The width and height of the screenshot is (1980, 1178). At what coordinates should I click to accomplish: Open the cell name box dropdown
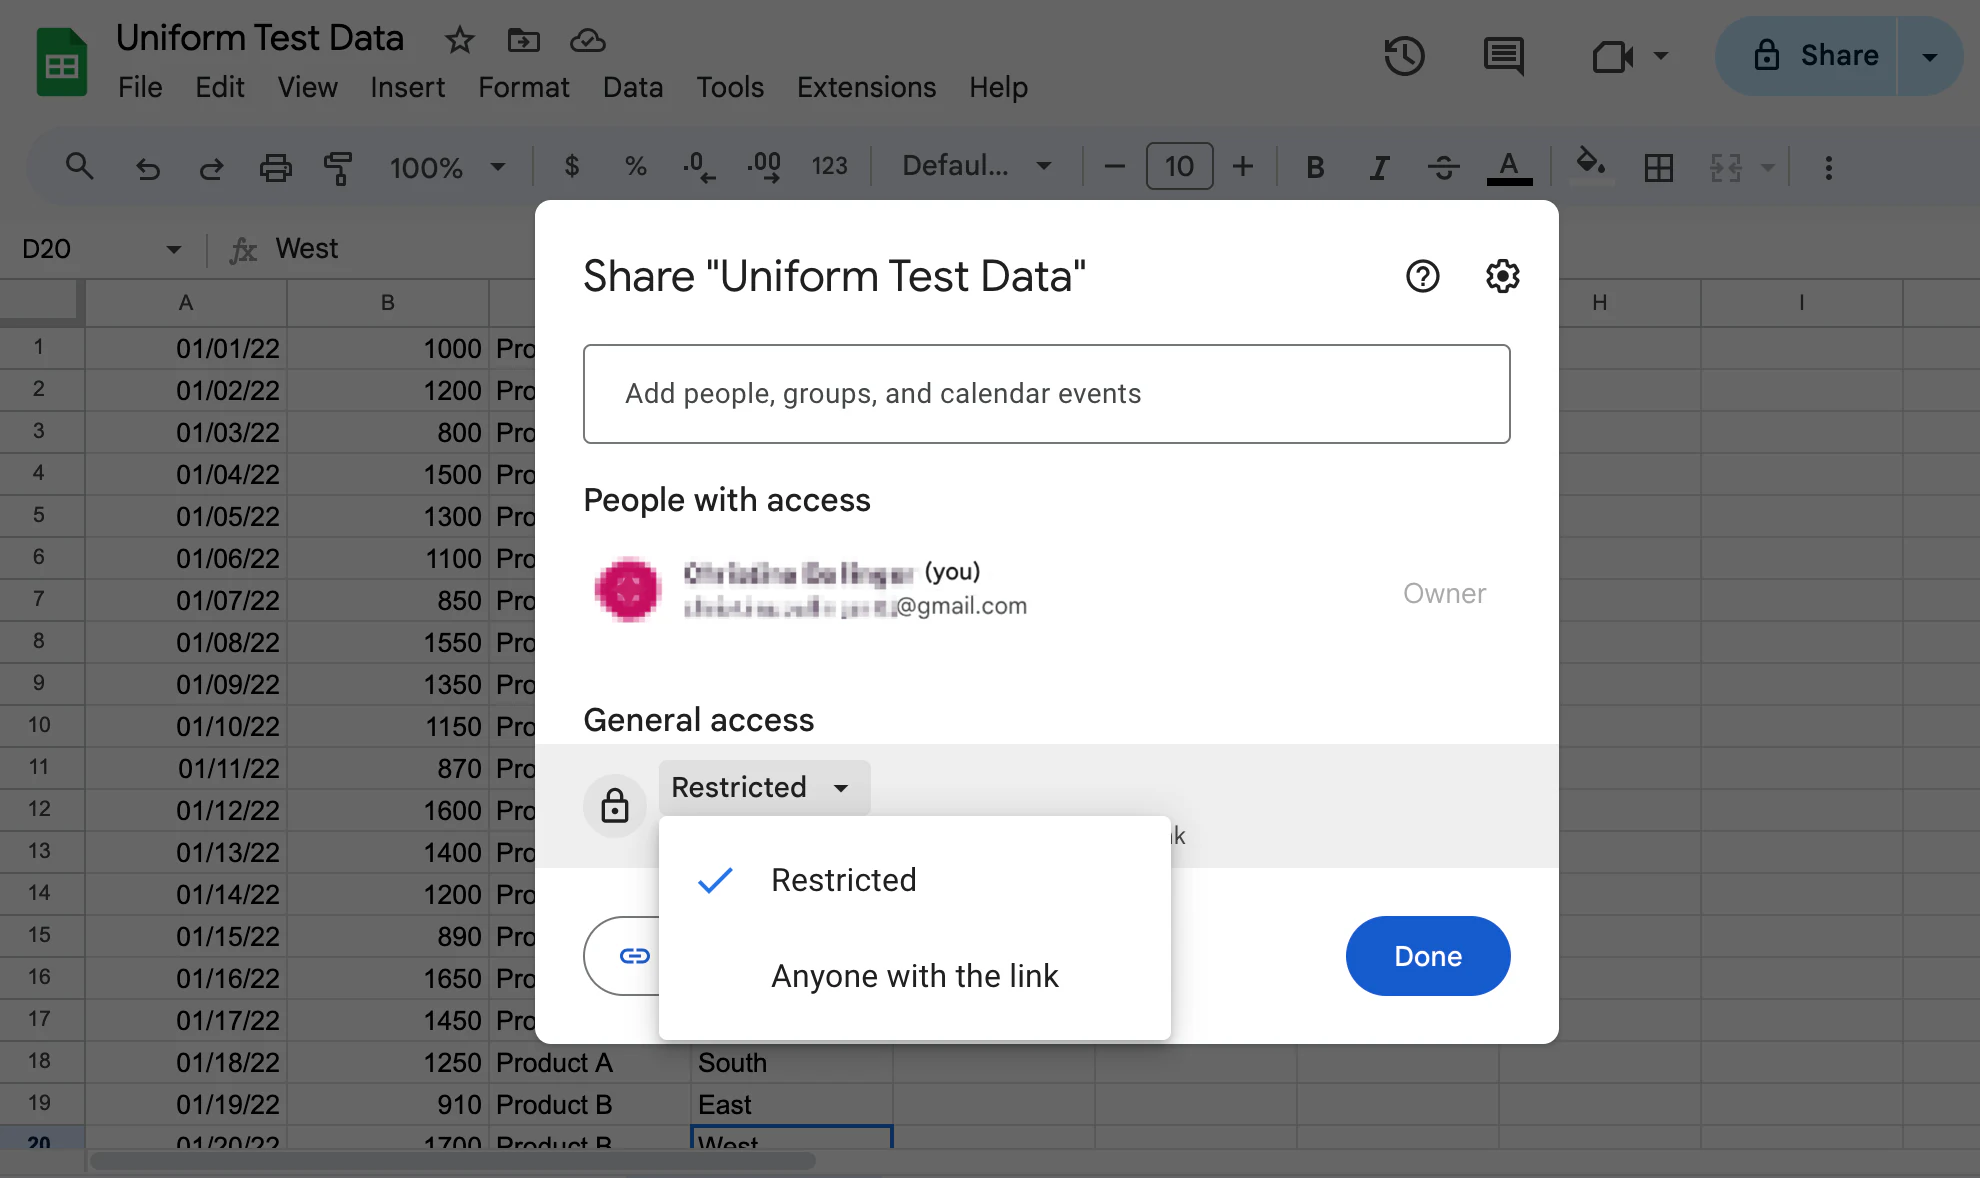(173, 249)
